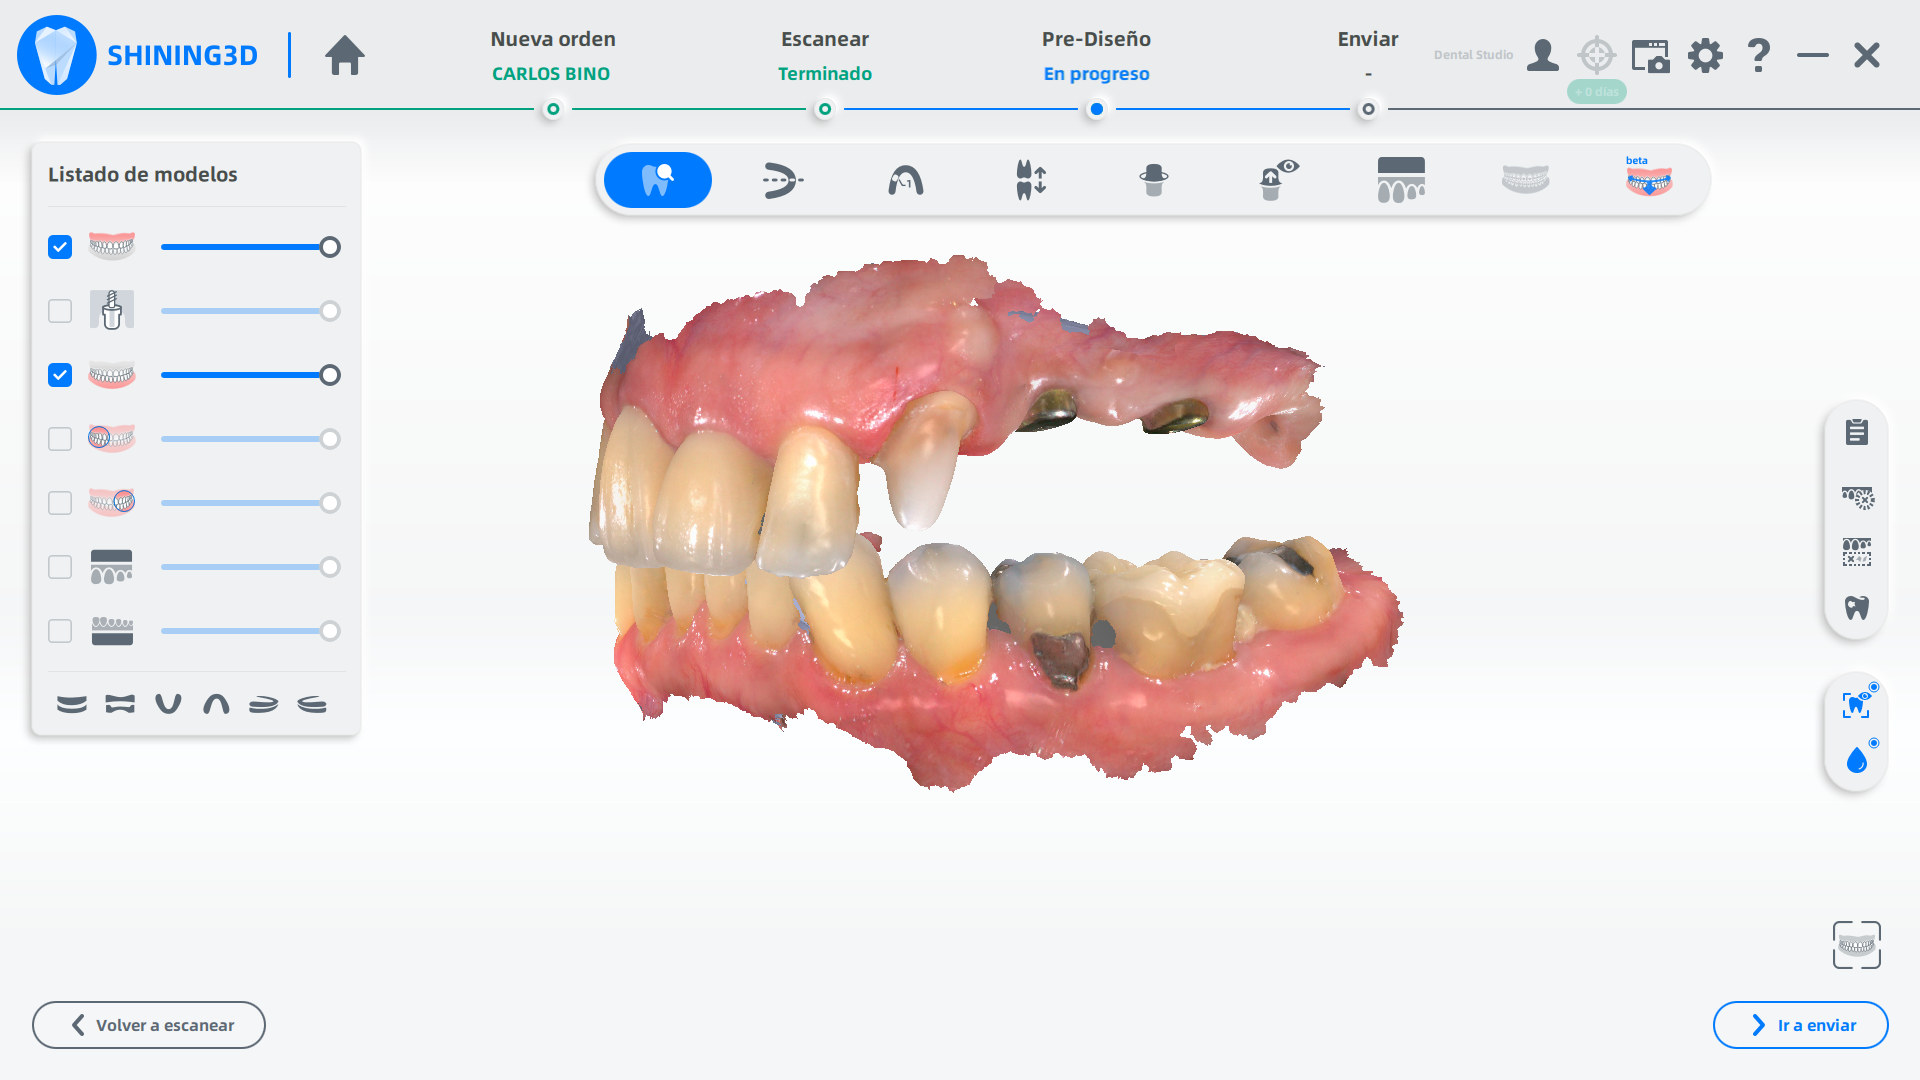Screen dimensions: 1920x1080
Task: Uncheck the first full-jaw model checkbox
Action: tap(60, 247)
